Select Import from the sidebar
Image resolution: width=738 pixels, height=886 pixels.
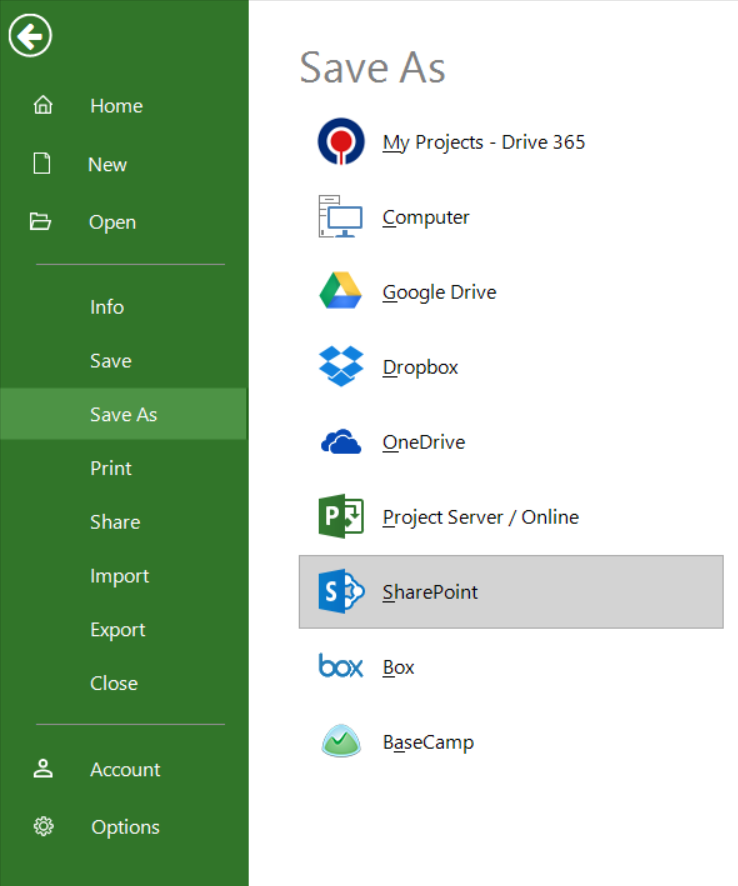tap(119, 576)
